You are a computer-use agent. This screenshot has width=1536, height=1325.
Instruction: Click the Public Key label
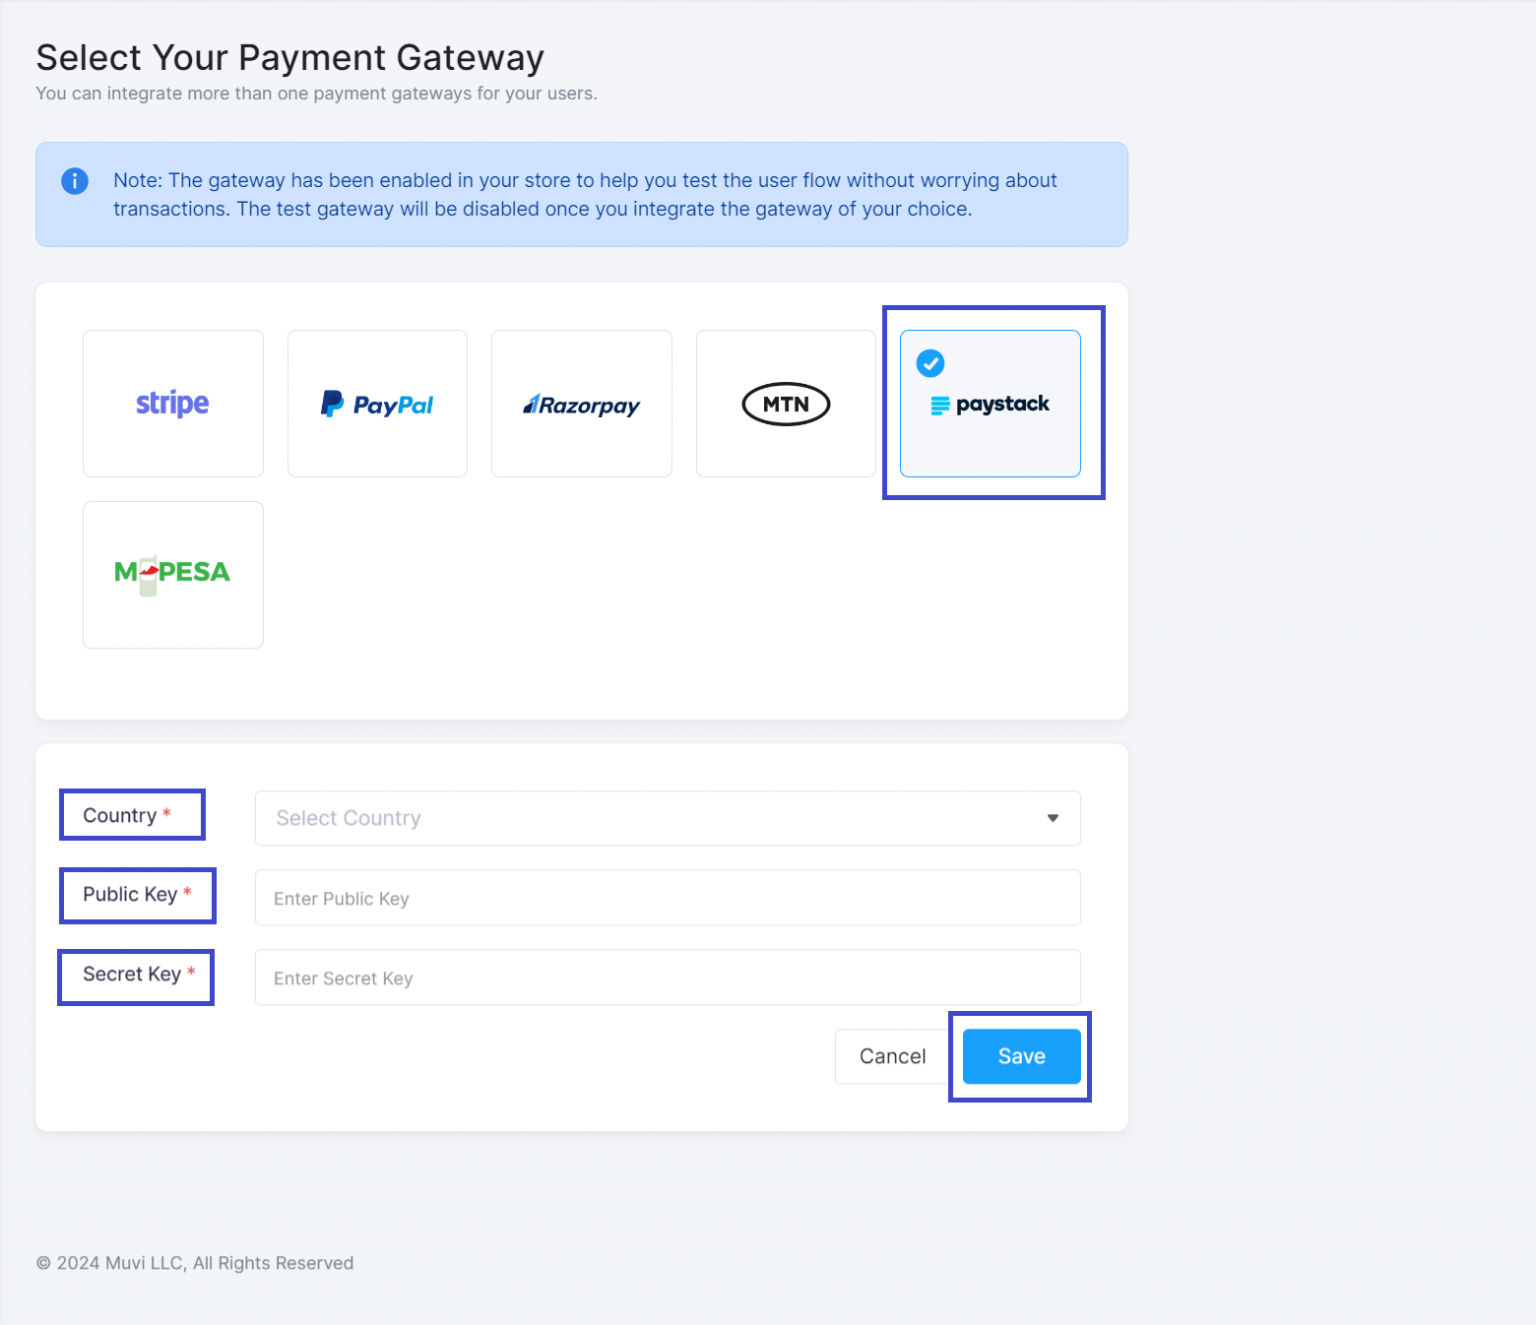click(130, 894)
